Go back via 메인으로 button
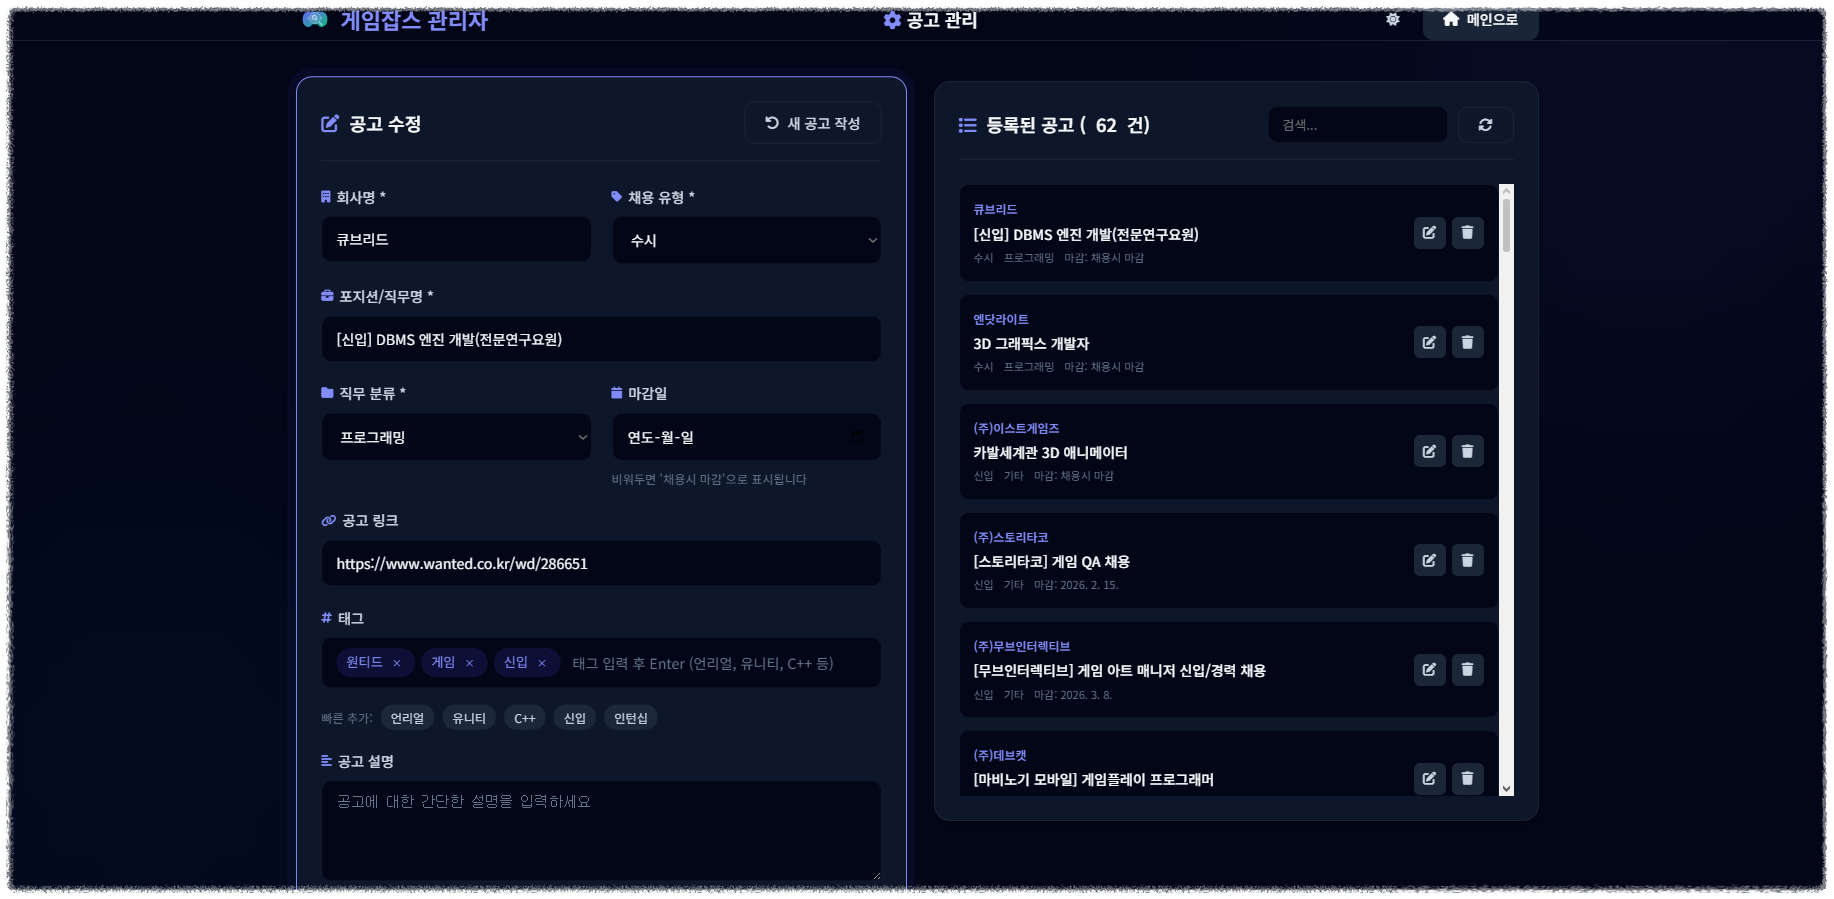Viewport: 1834px width, 899px height. (1480, 21)
